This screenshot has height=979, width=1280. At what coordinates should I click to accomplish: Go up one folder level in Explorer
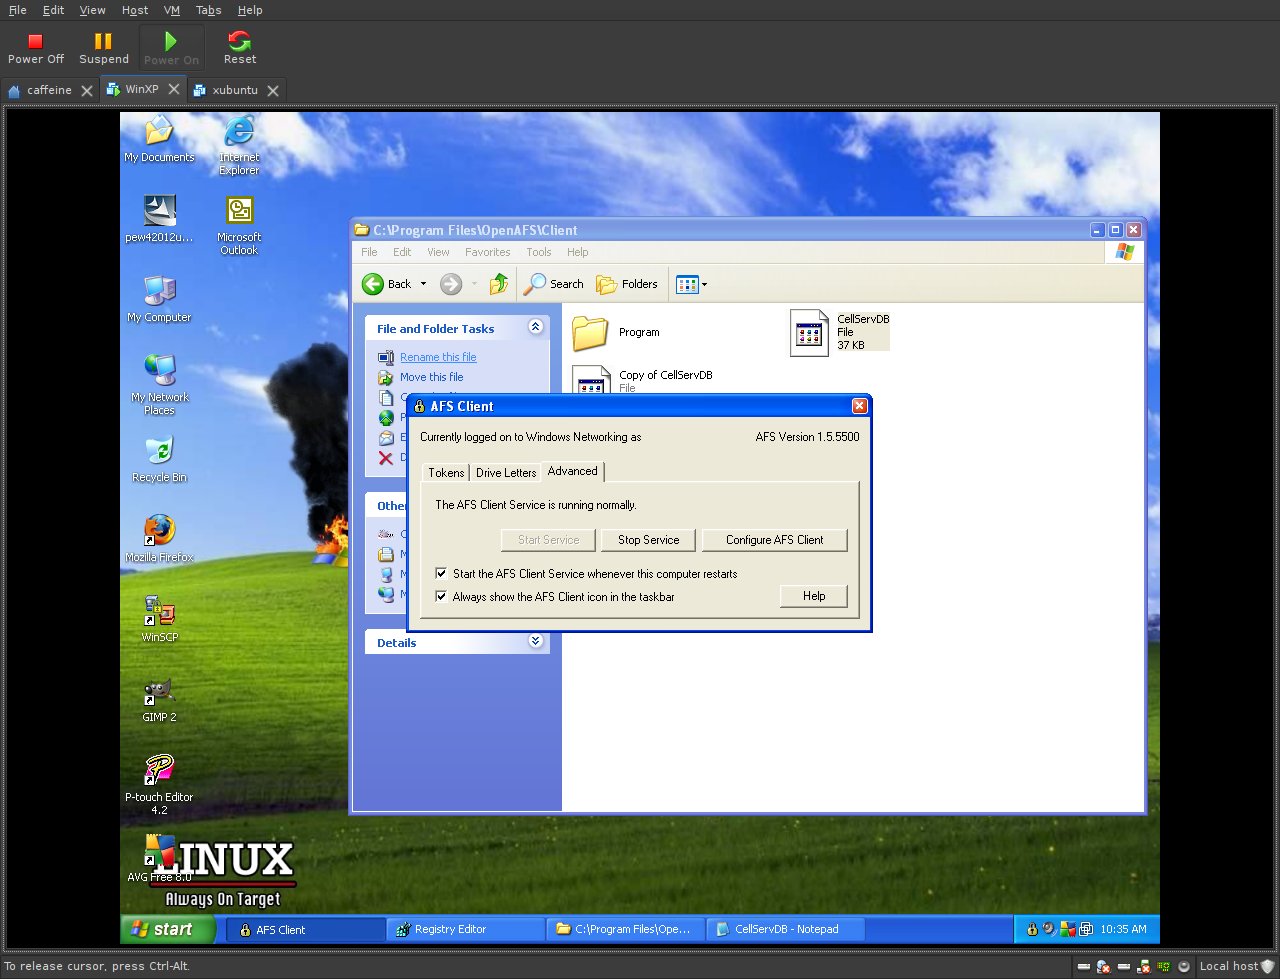[x=499, y=284]
